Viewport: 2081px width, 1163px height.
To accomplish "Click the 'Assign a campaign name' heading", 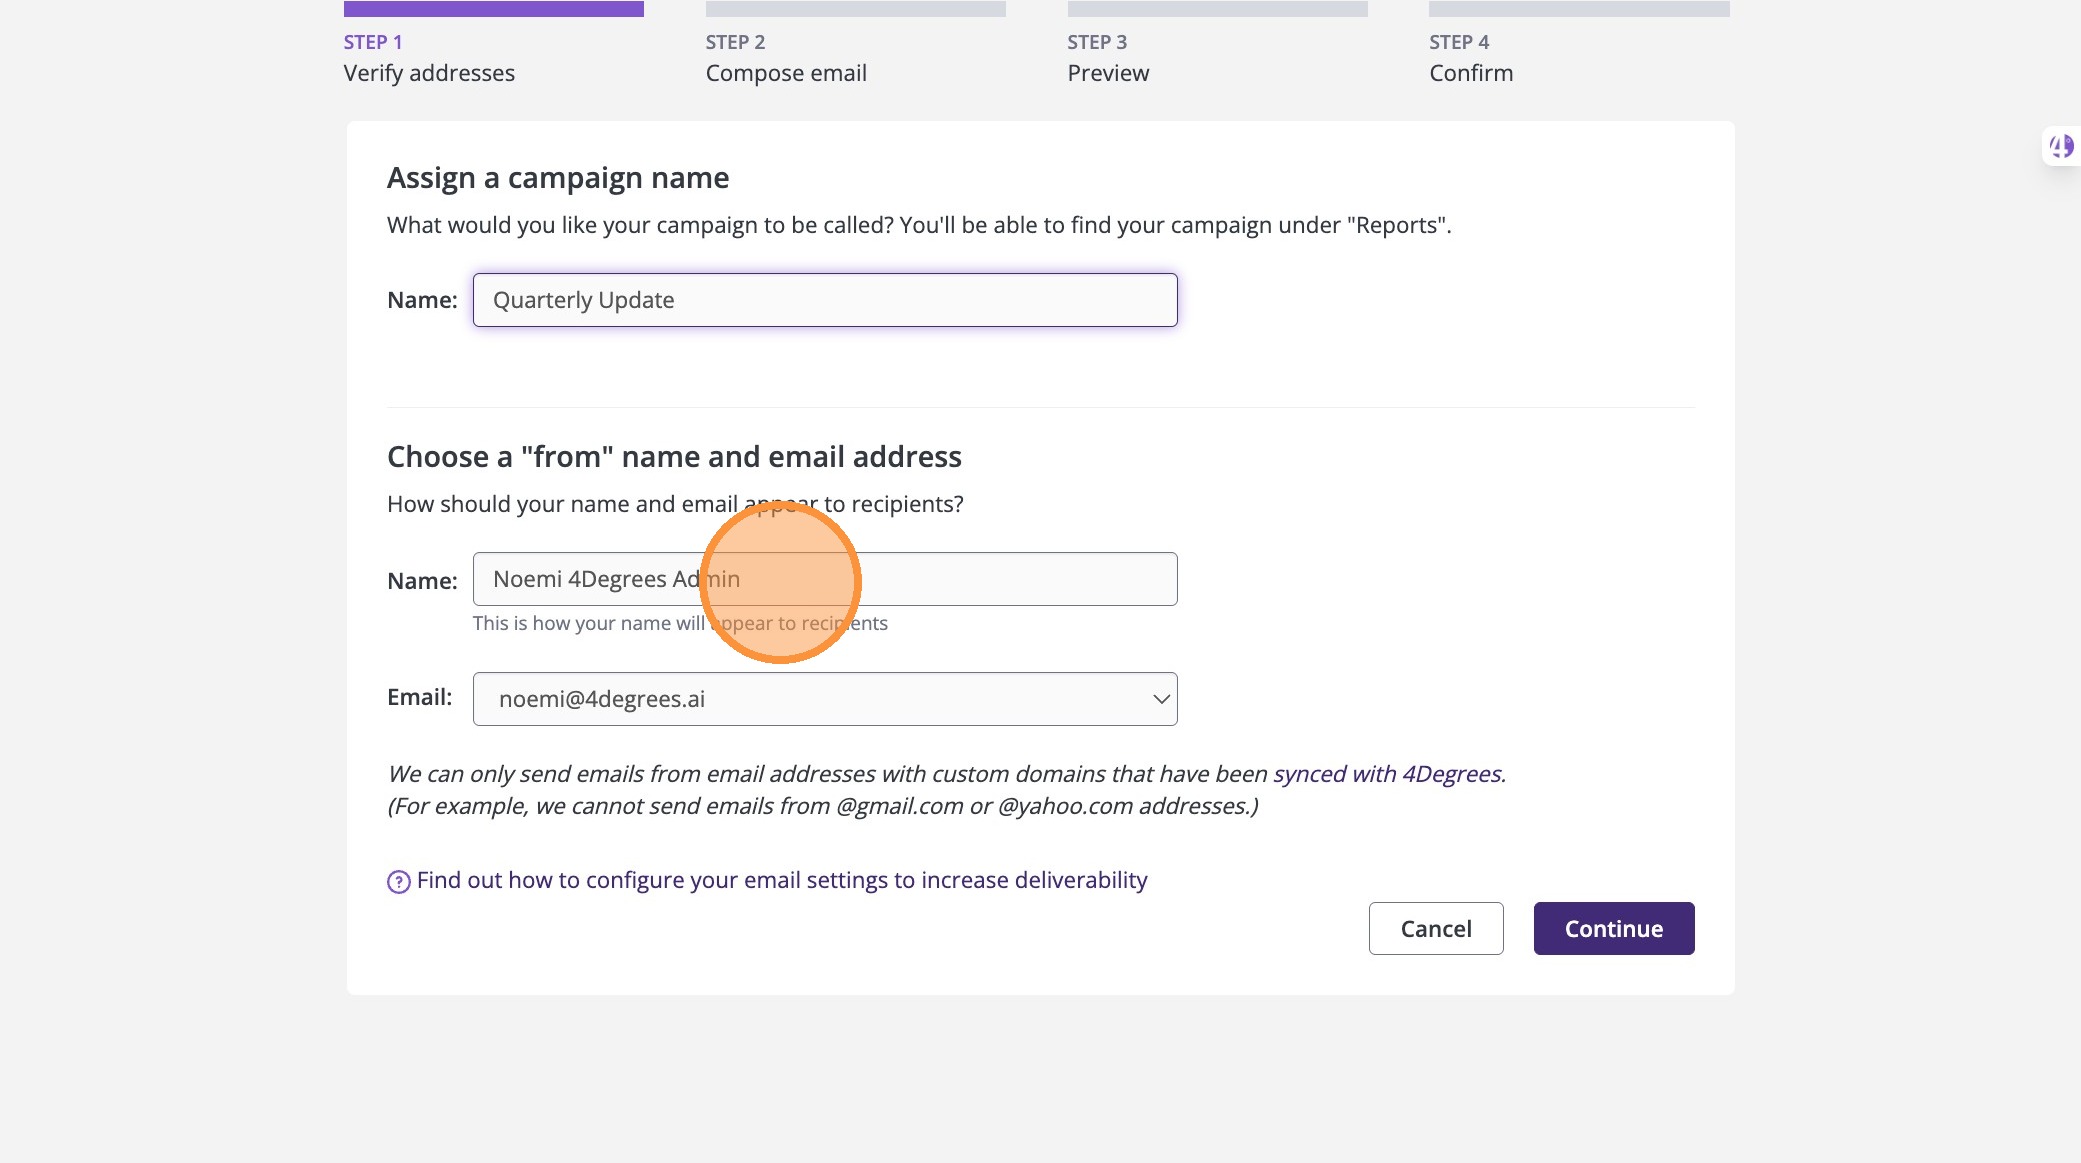I will click(558, 178).
